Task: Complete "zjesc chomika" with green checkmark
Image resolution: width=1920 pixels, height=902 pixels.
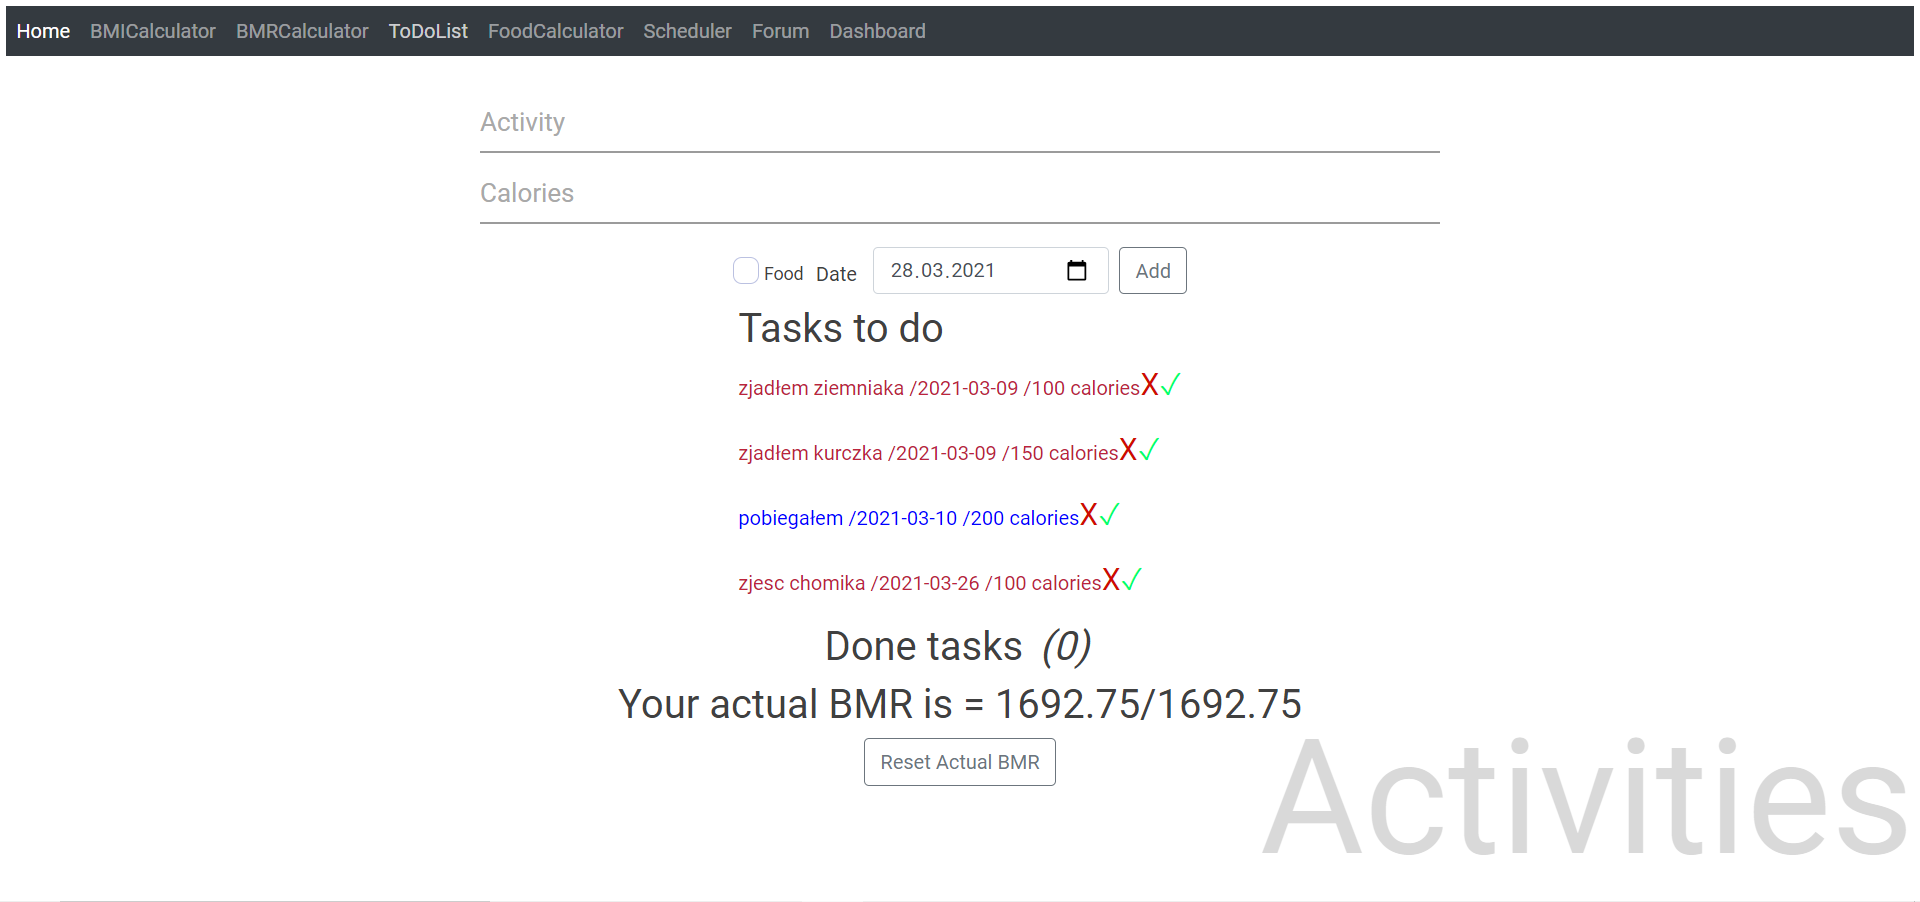Action: 1131,579
